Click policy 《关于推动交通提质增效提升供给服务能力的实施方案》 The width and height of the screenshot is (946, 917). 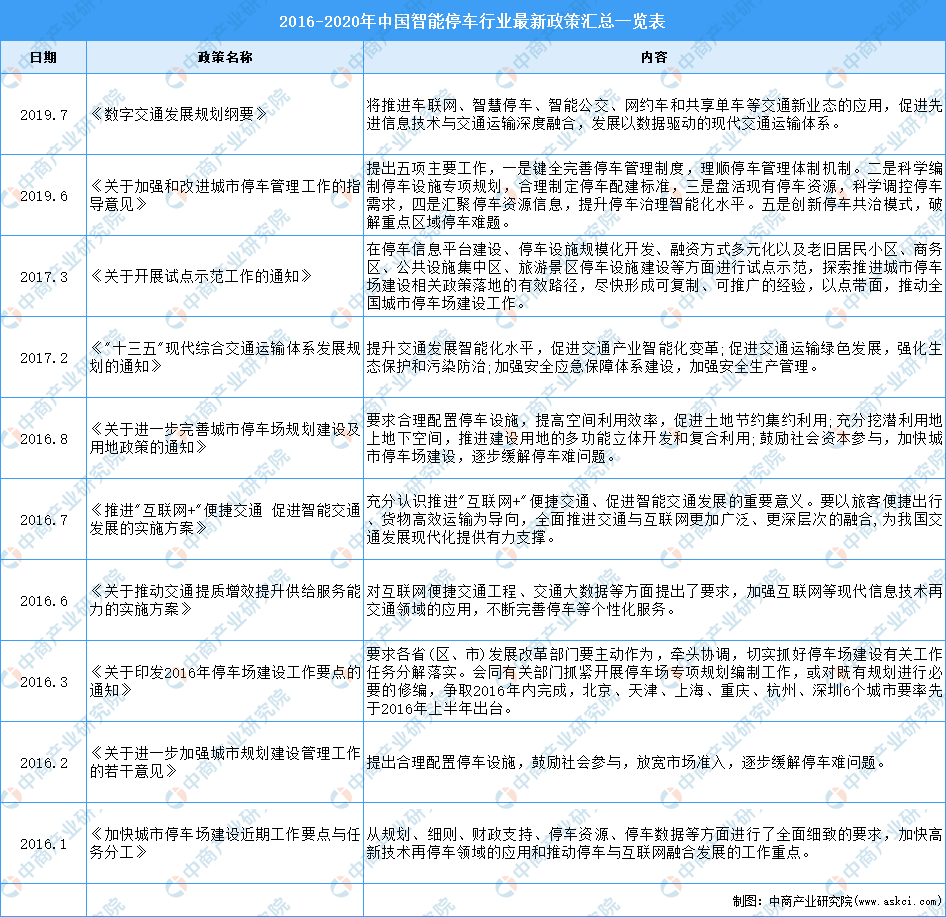[x=225, y=600]
